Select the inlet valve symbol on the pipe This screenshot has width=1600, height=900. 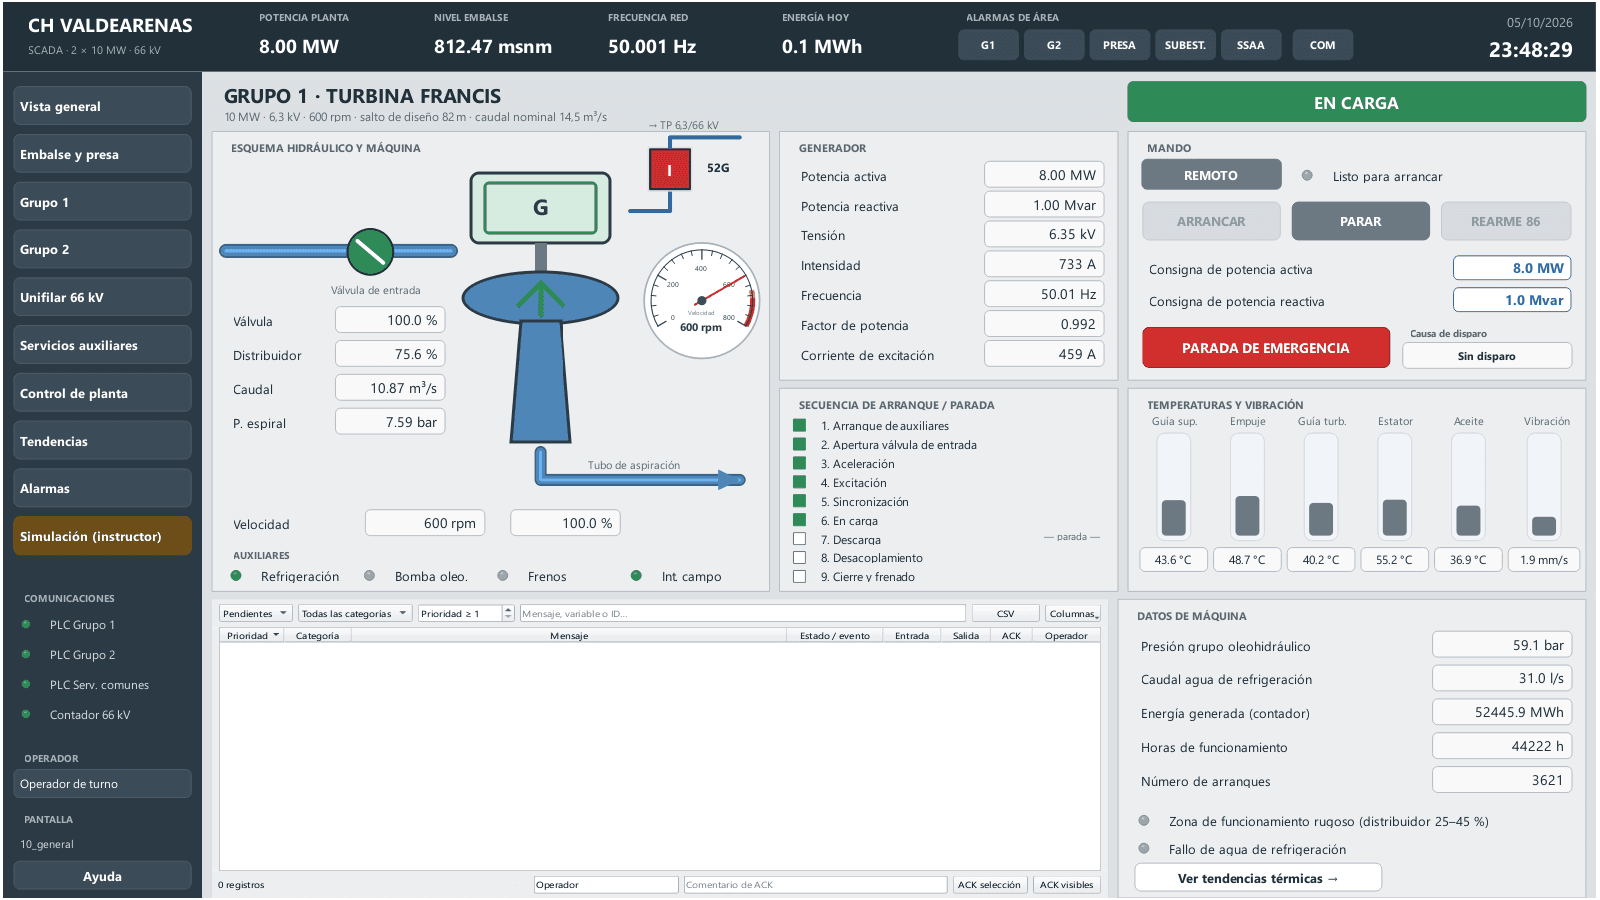pos(370,252)
